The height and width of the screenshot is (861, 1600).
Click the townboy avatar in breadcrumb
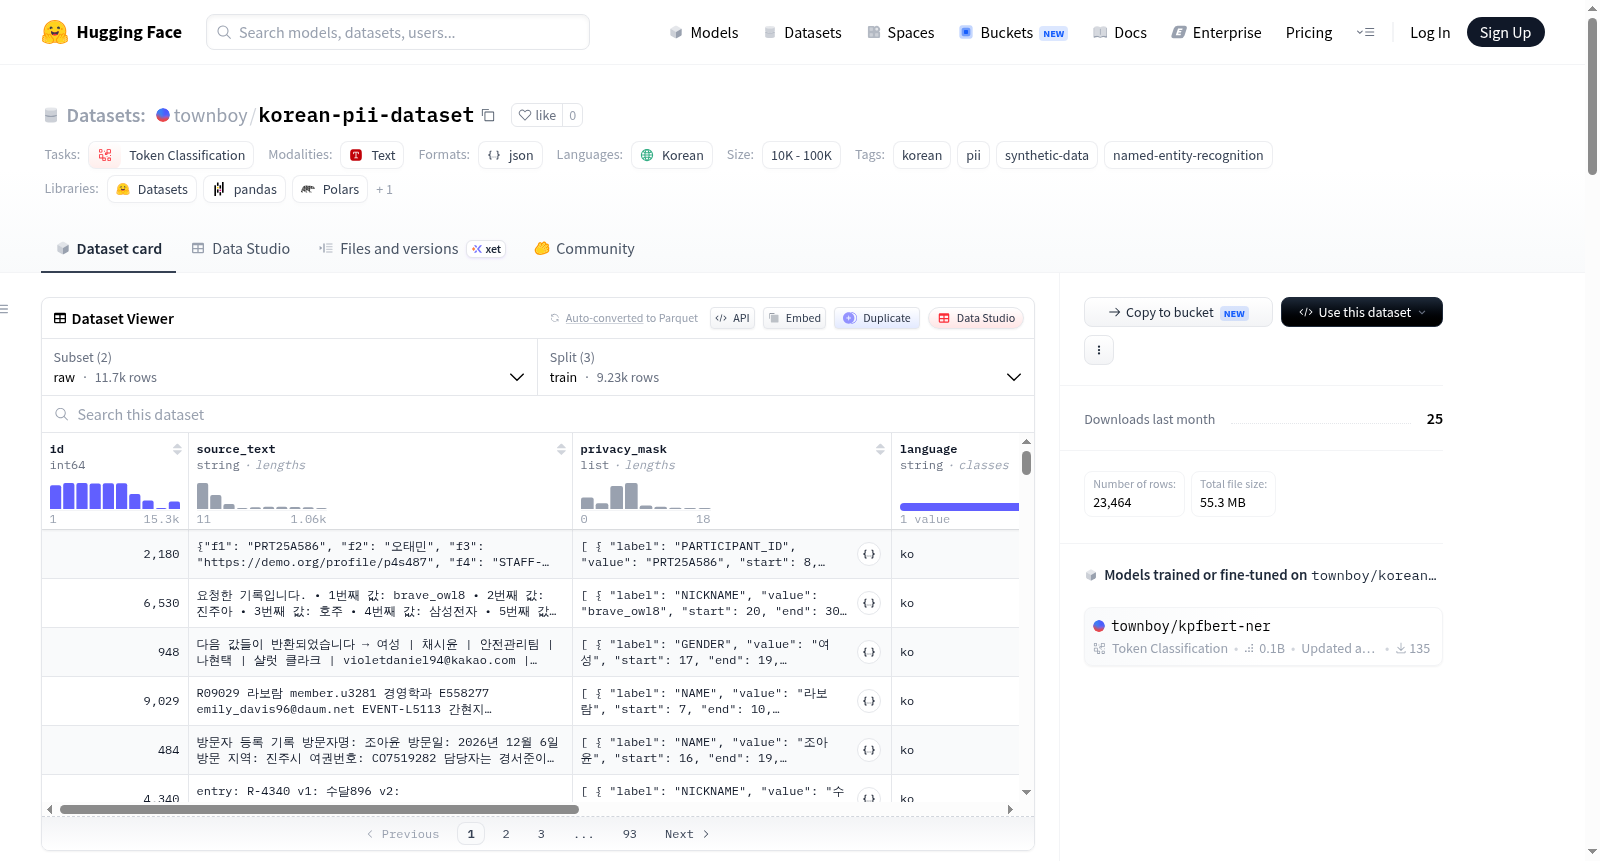point(163,115)
